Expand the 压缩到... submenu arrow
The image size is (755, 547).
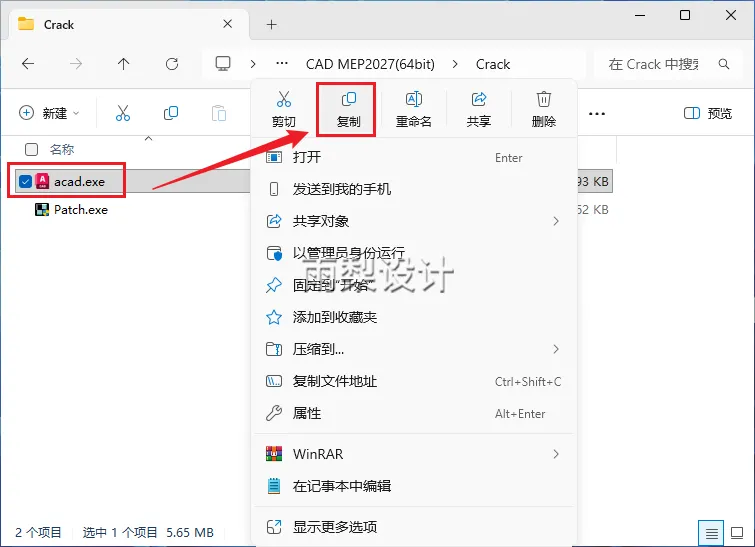click(556, 349)
